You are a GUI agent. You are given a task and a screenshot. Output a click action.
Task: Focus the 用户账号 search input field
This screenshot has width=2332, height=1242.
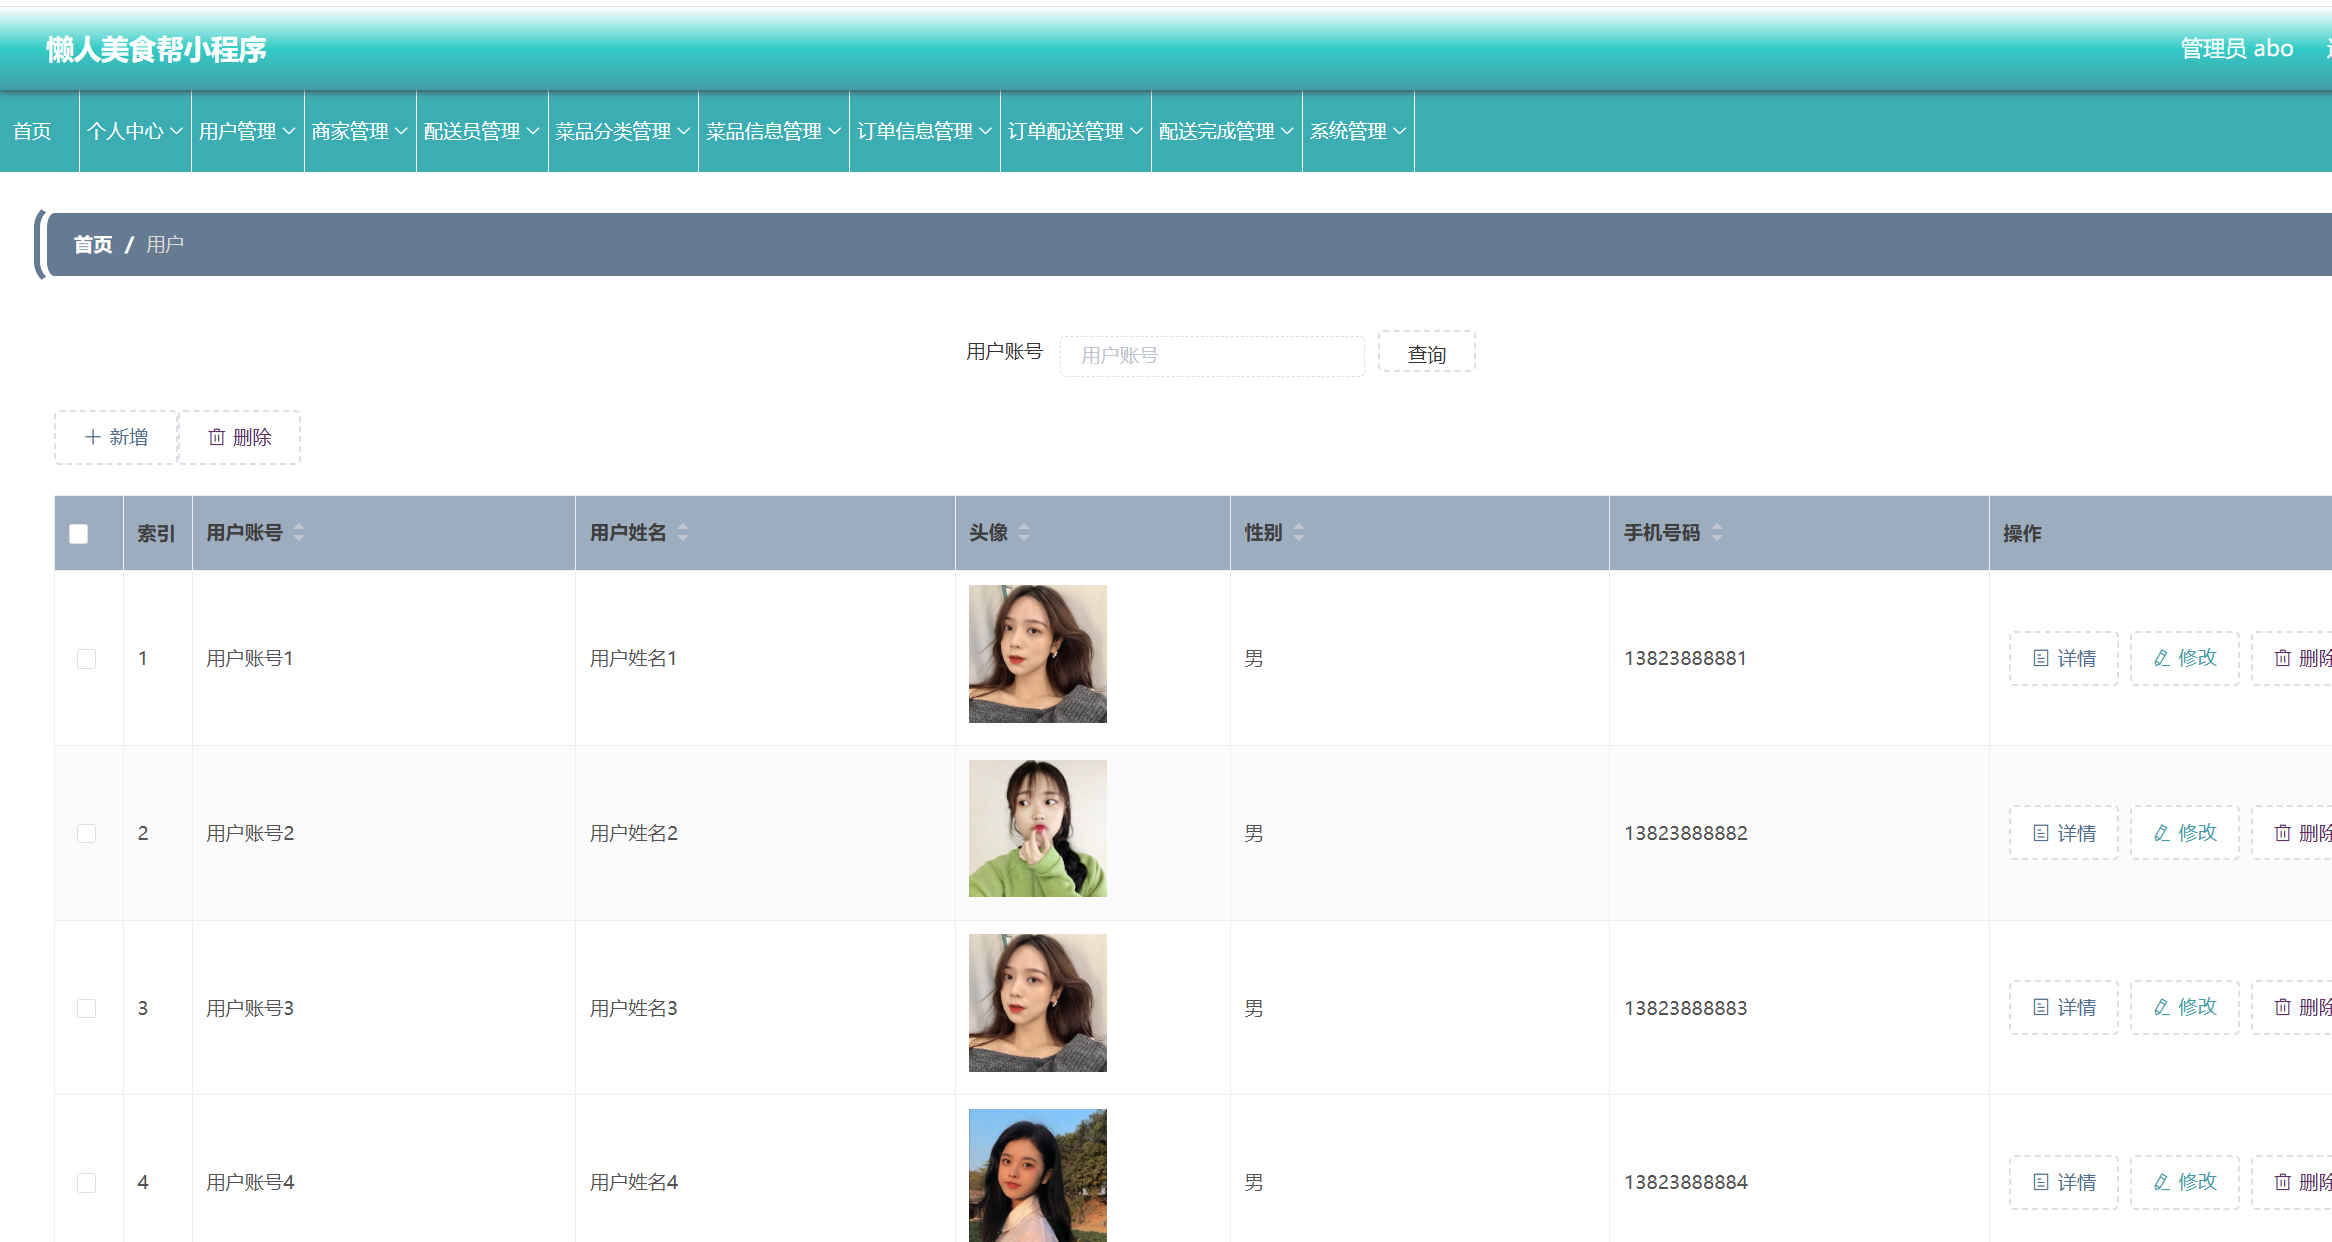[x=1211, y=356]
